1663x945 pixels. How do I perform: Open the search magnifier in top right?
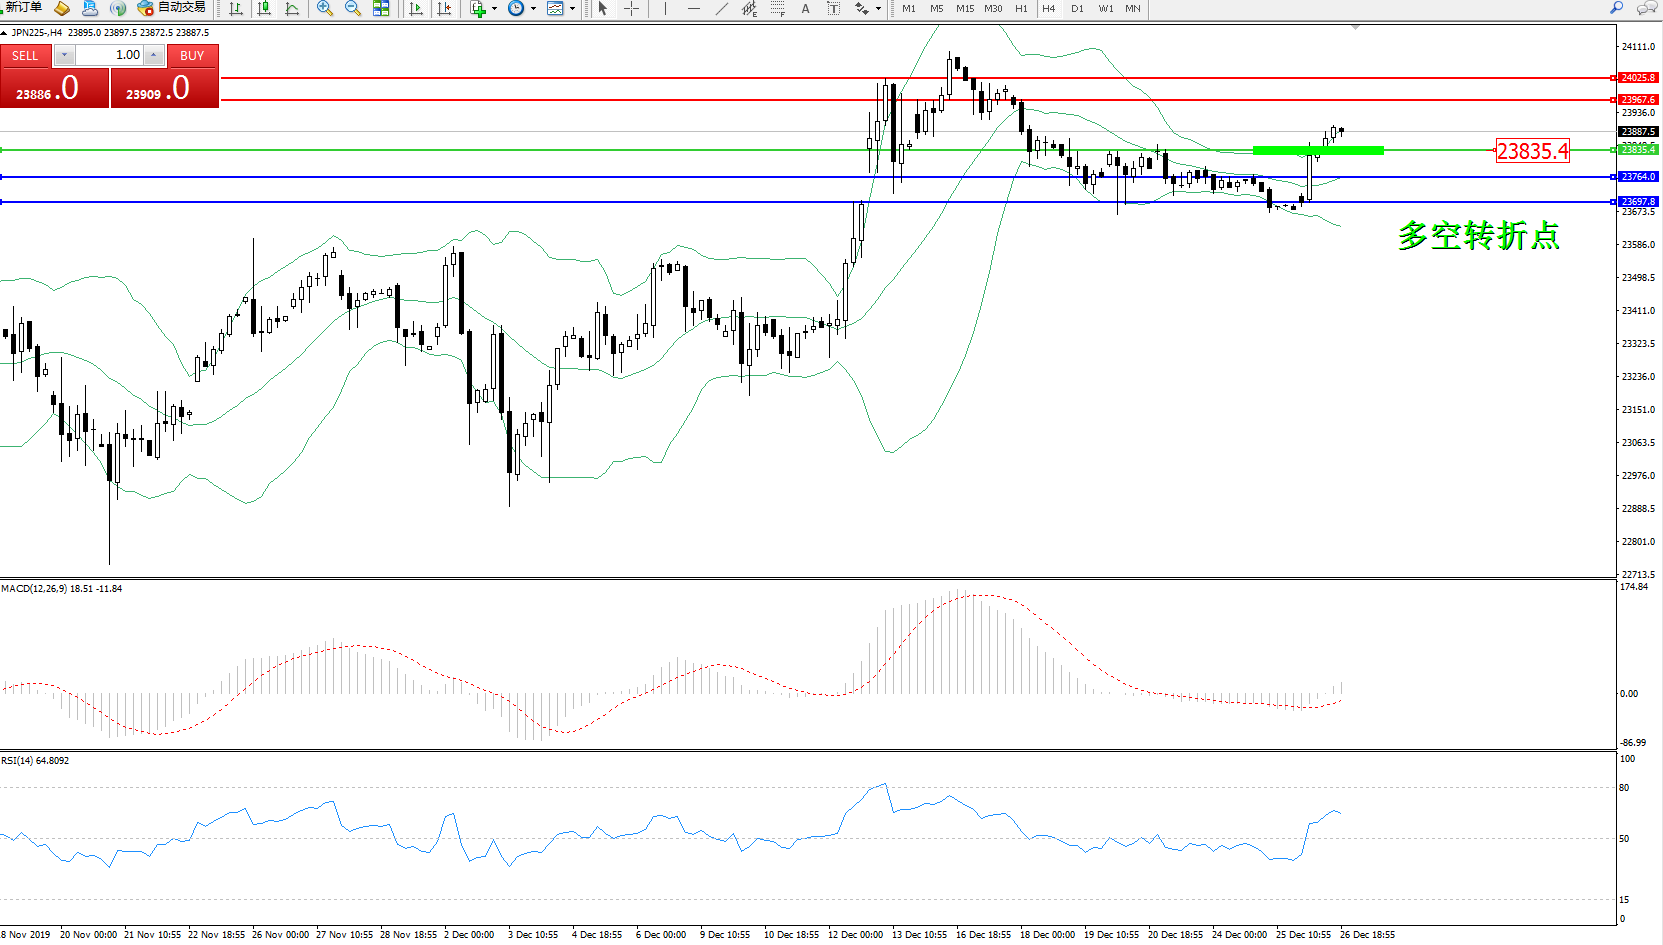click(x=1616, y=8)
